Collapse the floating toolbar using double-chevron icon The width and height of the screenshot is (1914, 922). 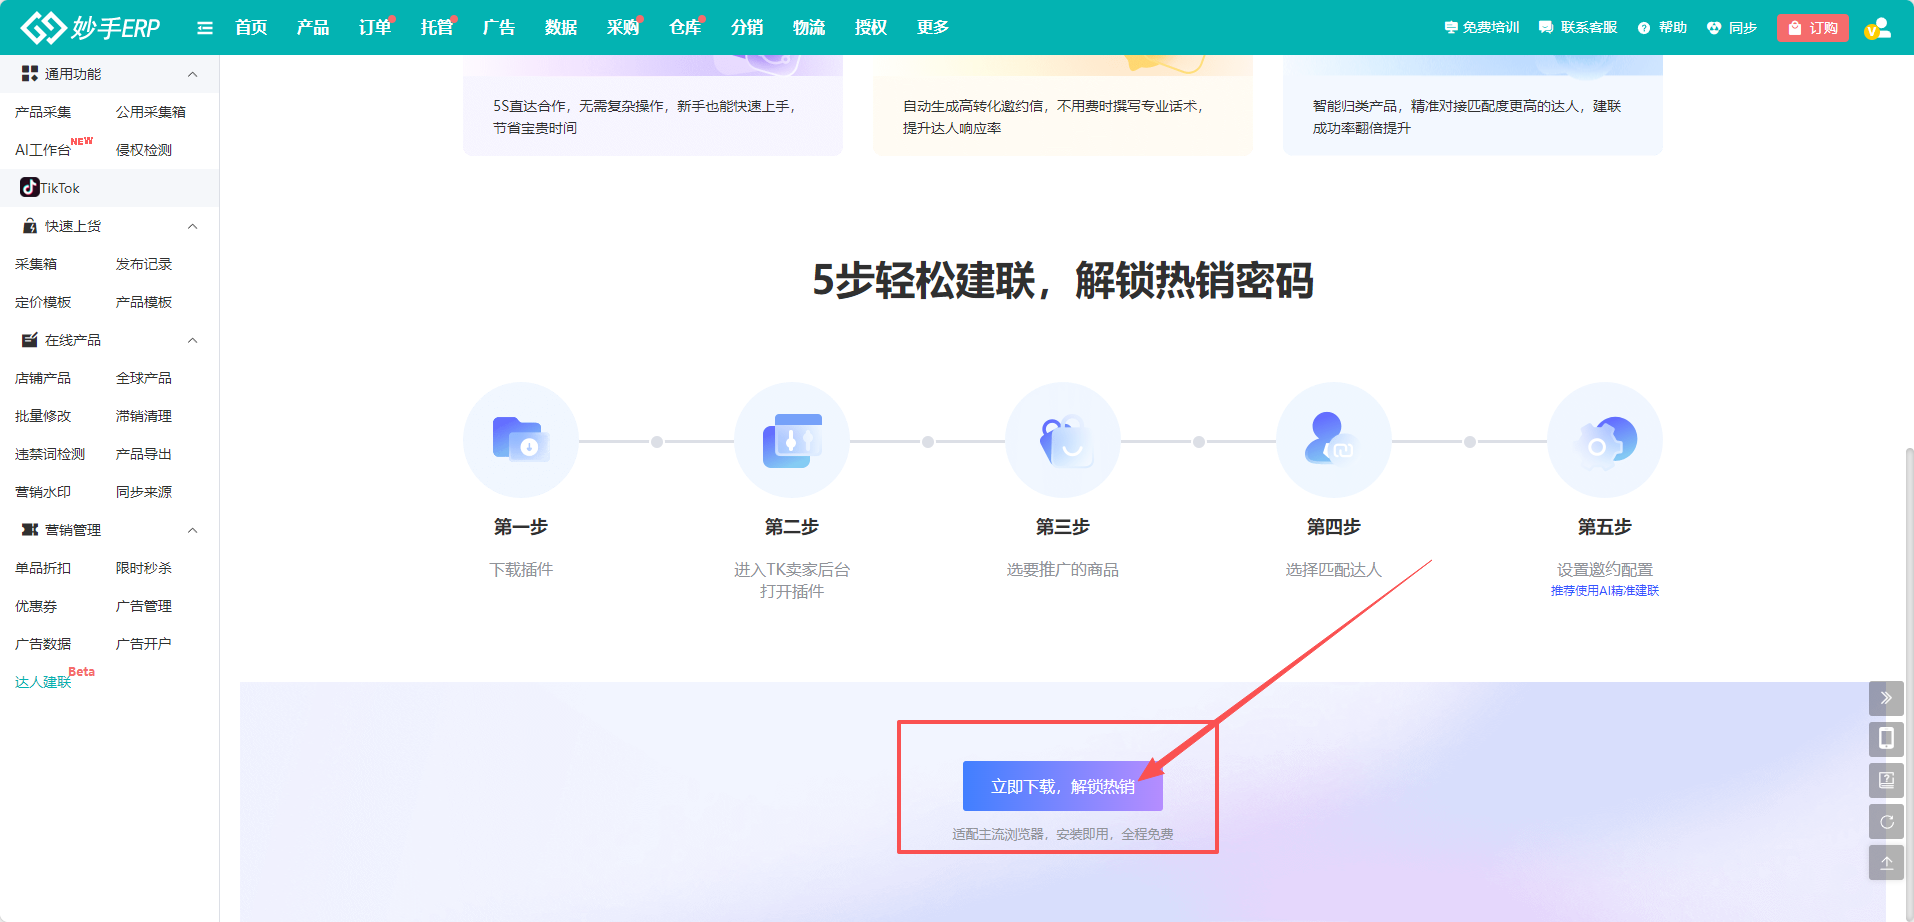[1886, 698]
